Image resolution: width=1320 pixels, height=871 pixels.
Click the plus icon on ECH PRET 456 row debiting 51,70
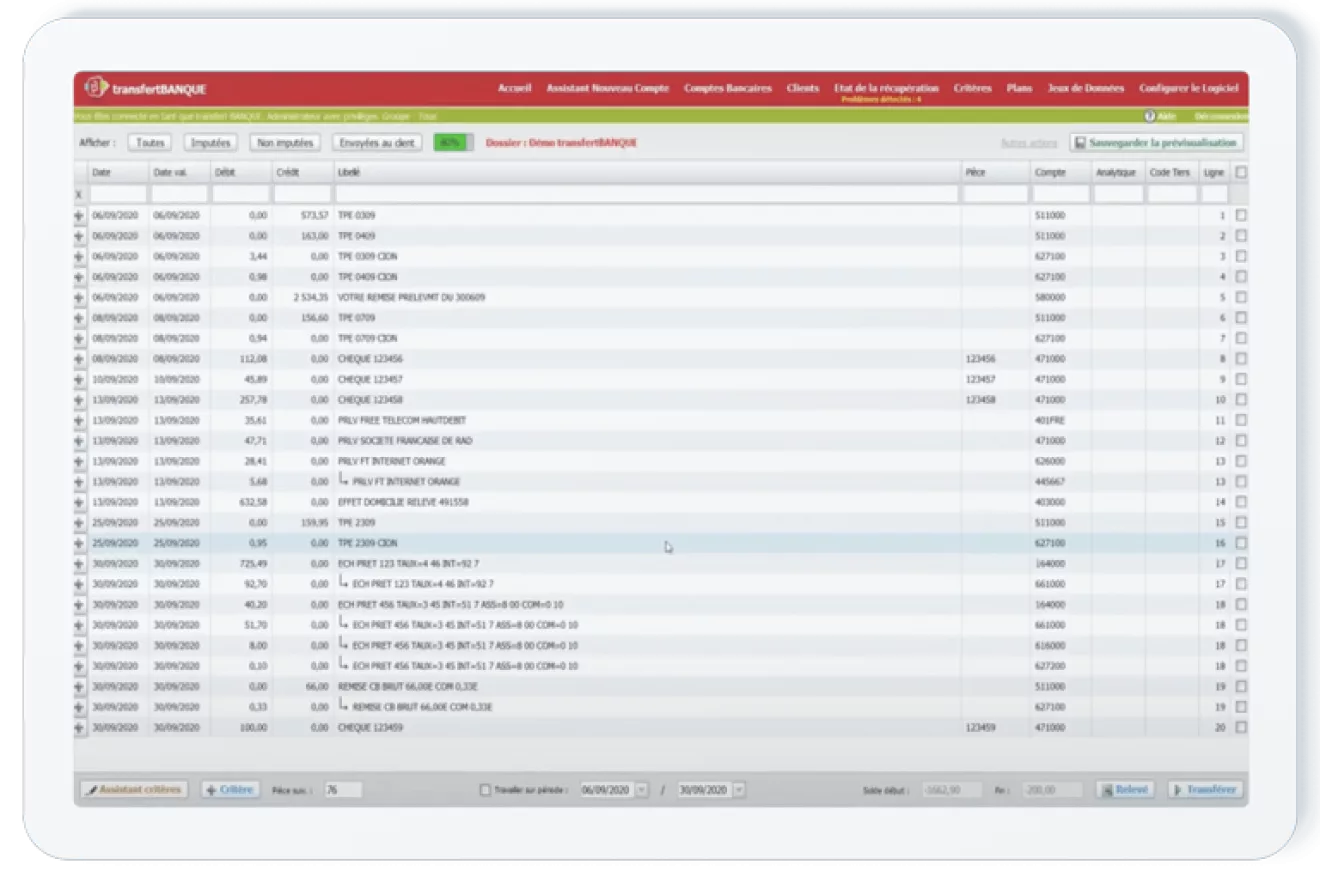tap(79, 625)
